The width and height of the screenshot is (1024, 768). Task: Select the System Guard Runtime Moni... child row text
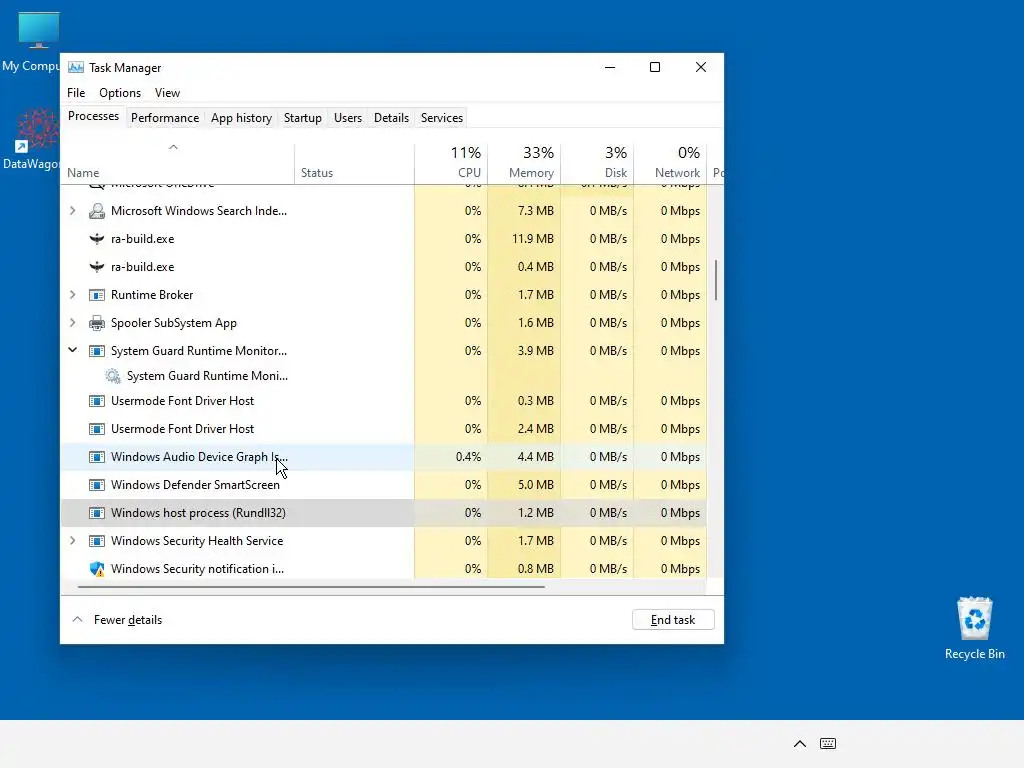tap(207, 376)
